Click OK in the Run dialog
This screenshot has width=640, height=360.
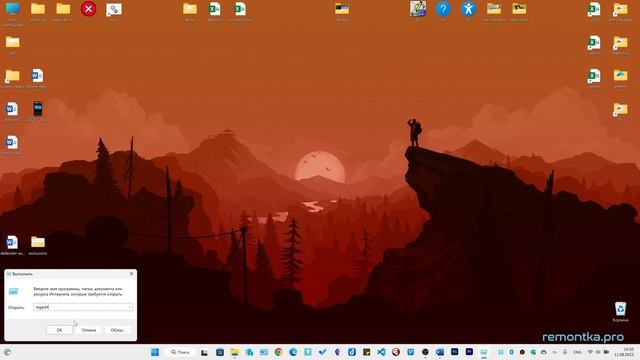[59, 330]
